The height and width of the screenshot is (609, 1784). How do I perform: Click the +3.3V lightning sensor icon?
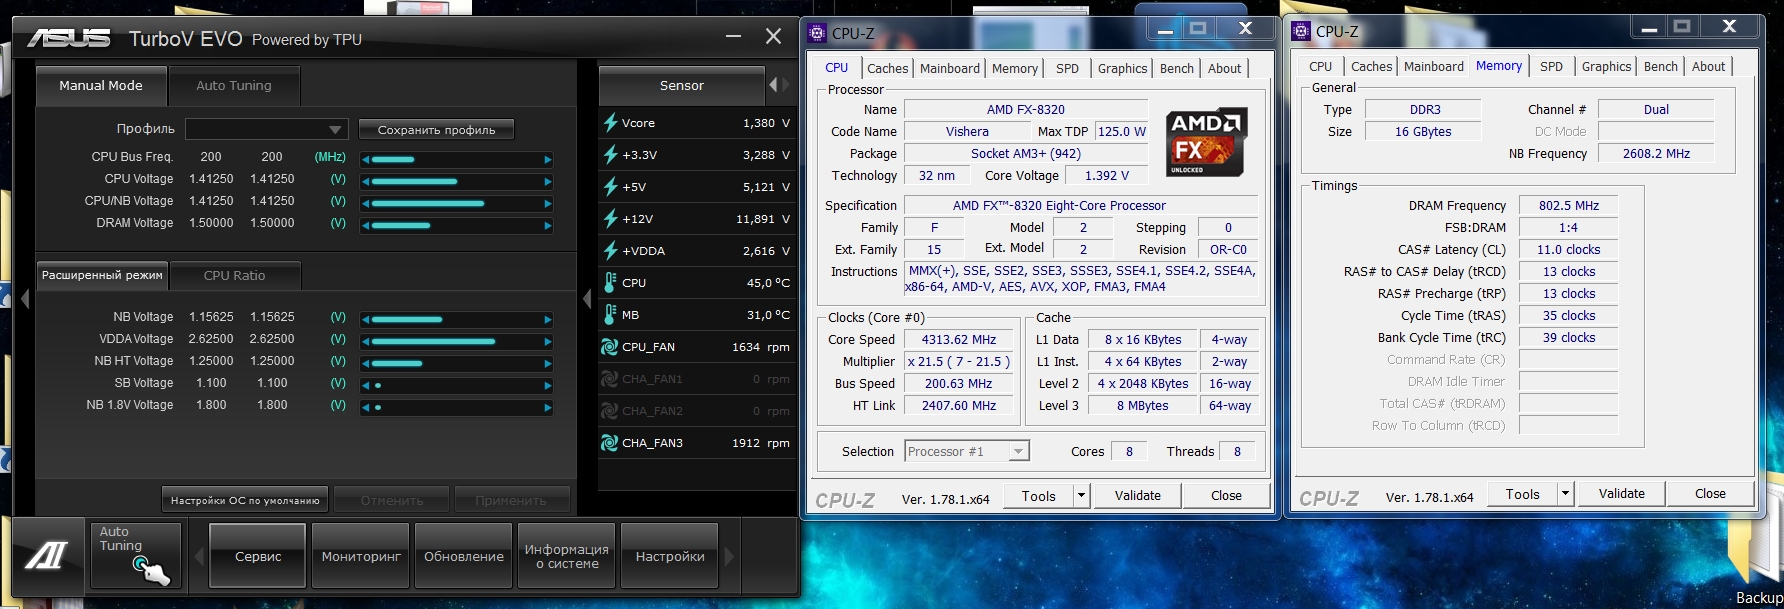pos(610,155)
